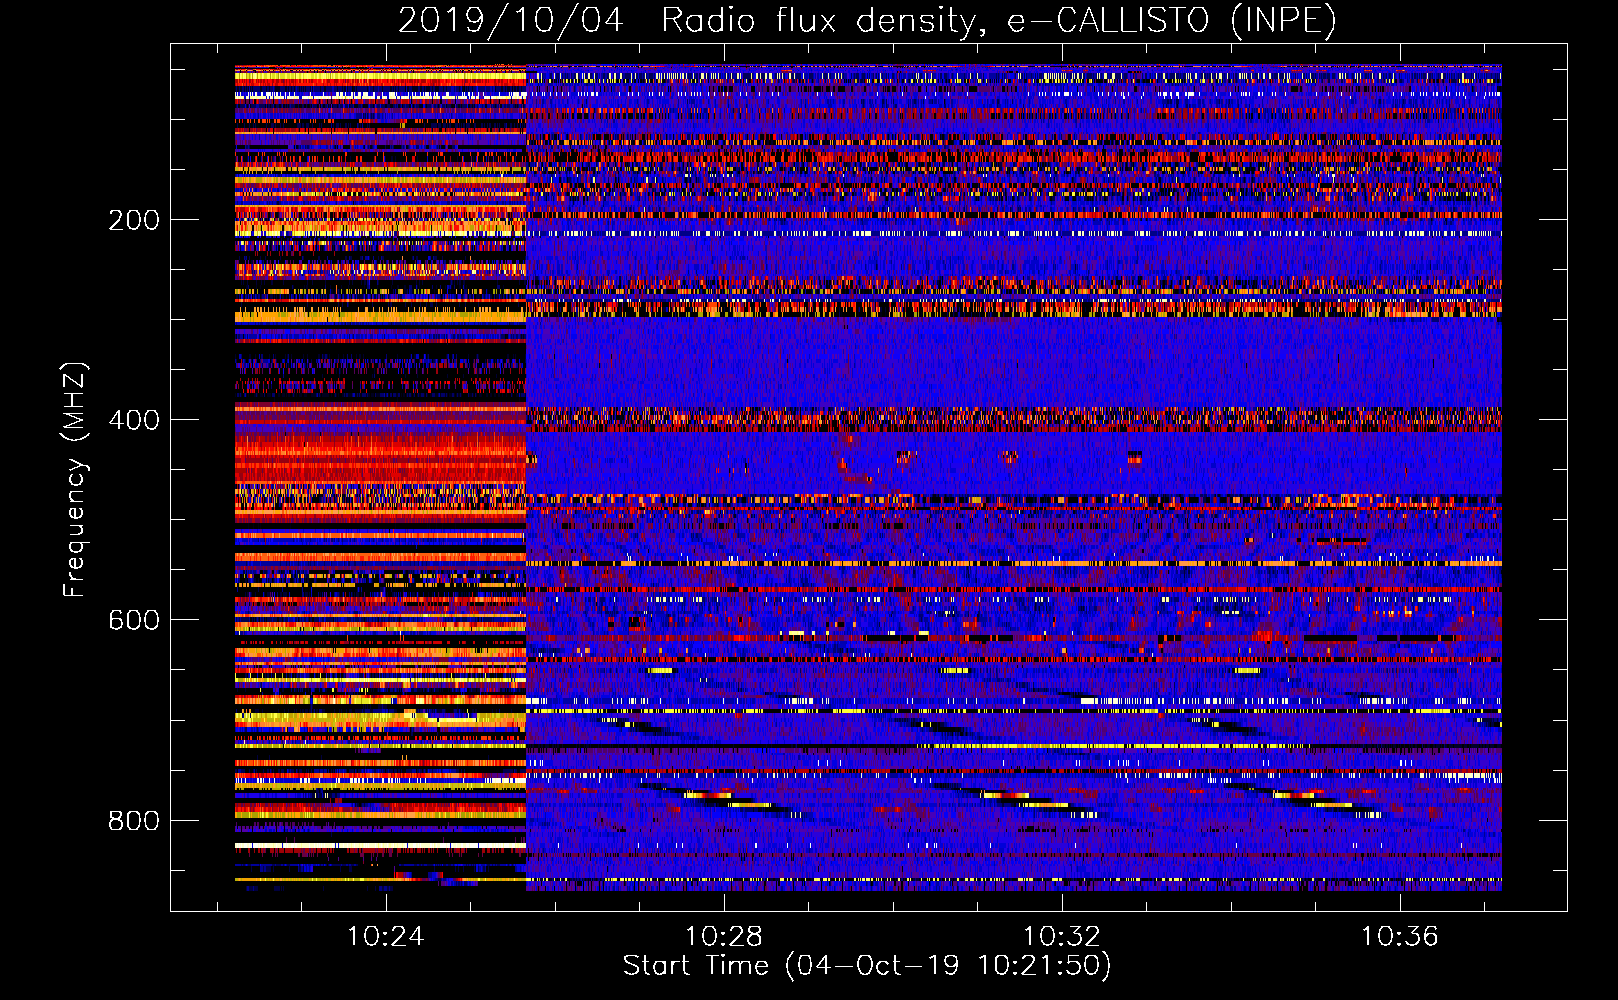Screen dimensions: 1618x1000
Task: Click the 10:36 time tick label
Action: point(1399,937)
